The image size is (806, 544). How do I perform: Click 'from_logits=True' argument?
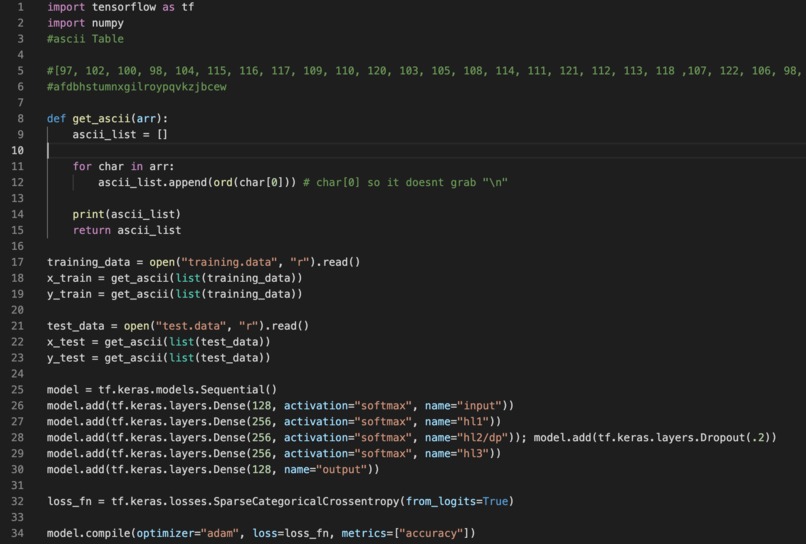[456, 501]
